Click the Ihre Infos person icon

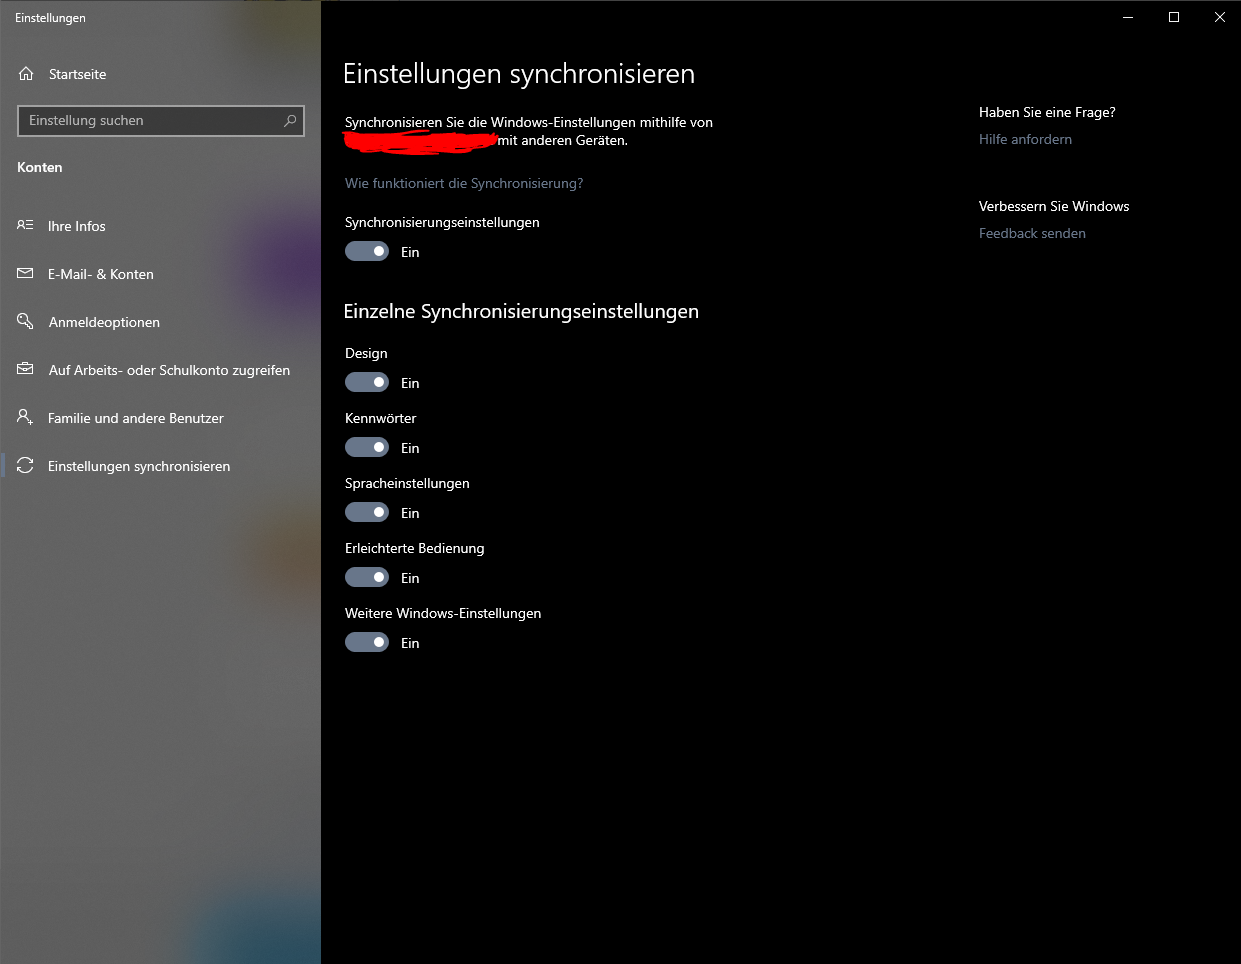coord(25,225)
